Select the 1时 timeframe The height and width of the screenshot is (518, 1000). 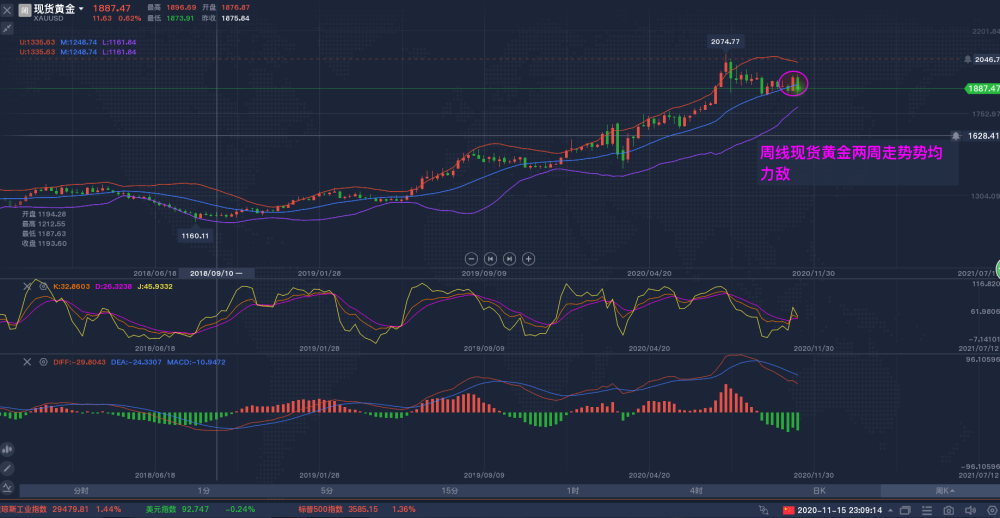573,491
